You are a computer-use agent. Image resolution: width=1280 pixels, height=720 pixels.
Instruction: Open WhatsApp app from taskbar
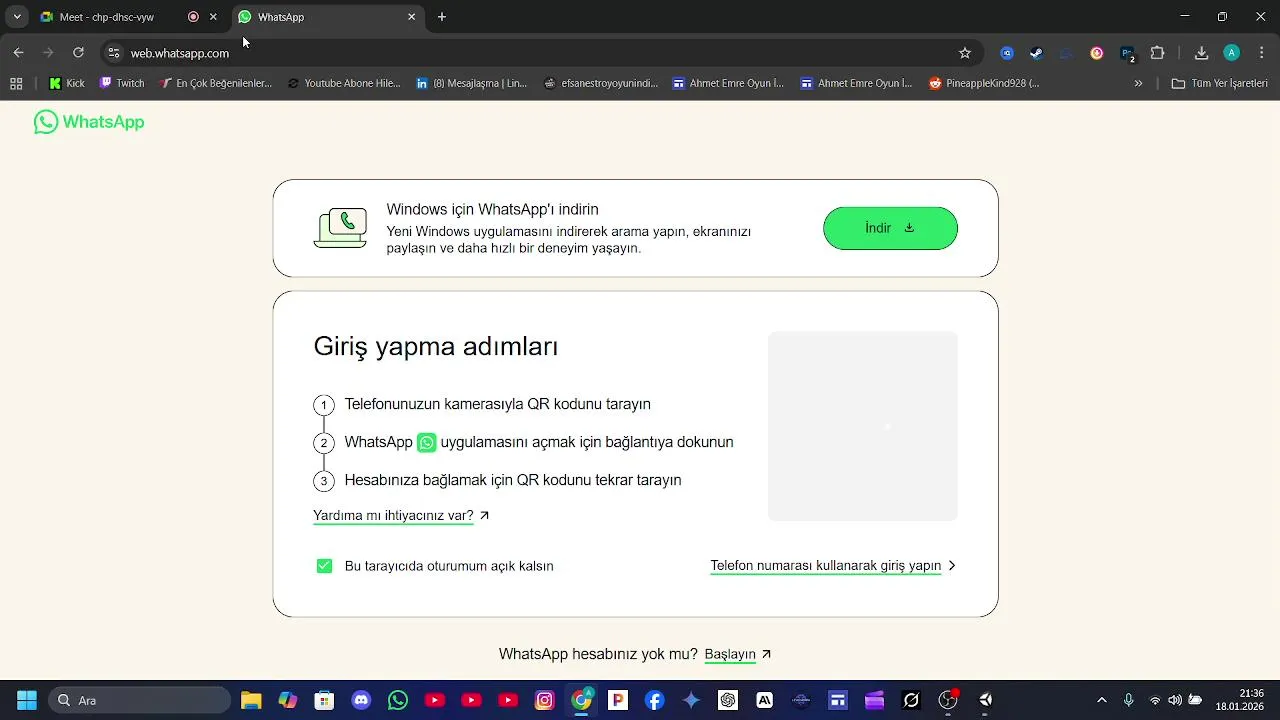click(398, 700)
